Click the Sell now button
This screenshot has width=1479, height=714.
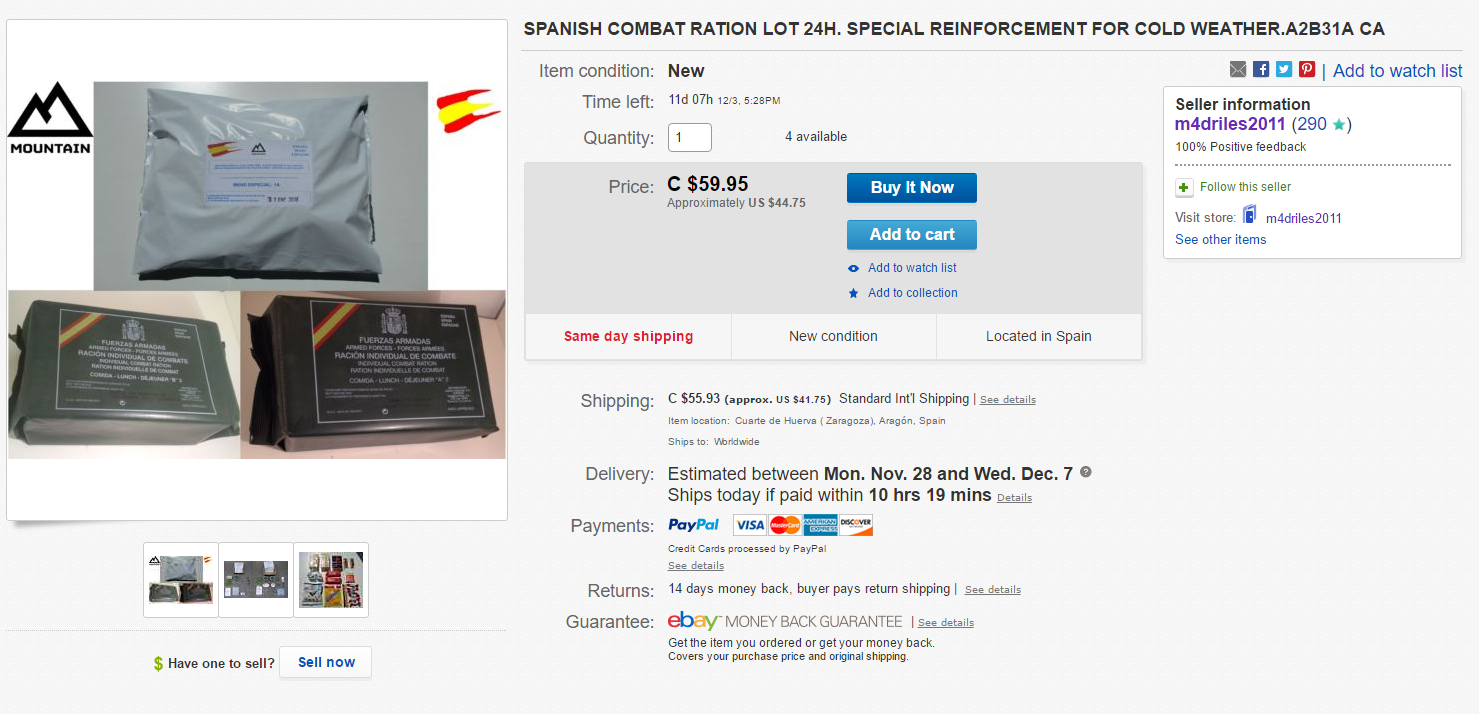pos(325,662)
